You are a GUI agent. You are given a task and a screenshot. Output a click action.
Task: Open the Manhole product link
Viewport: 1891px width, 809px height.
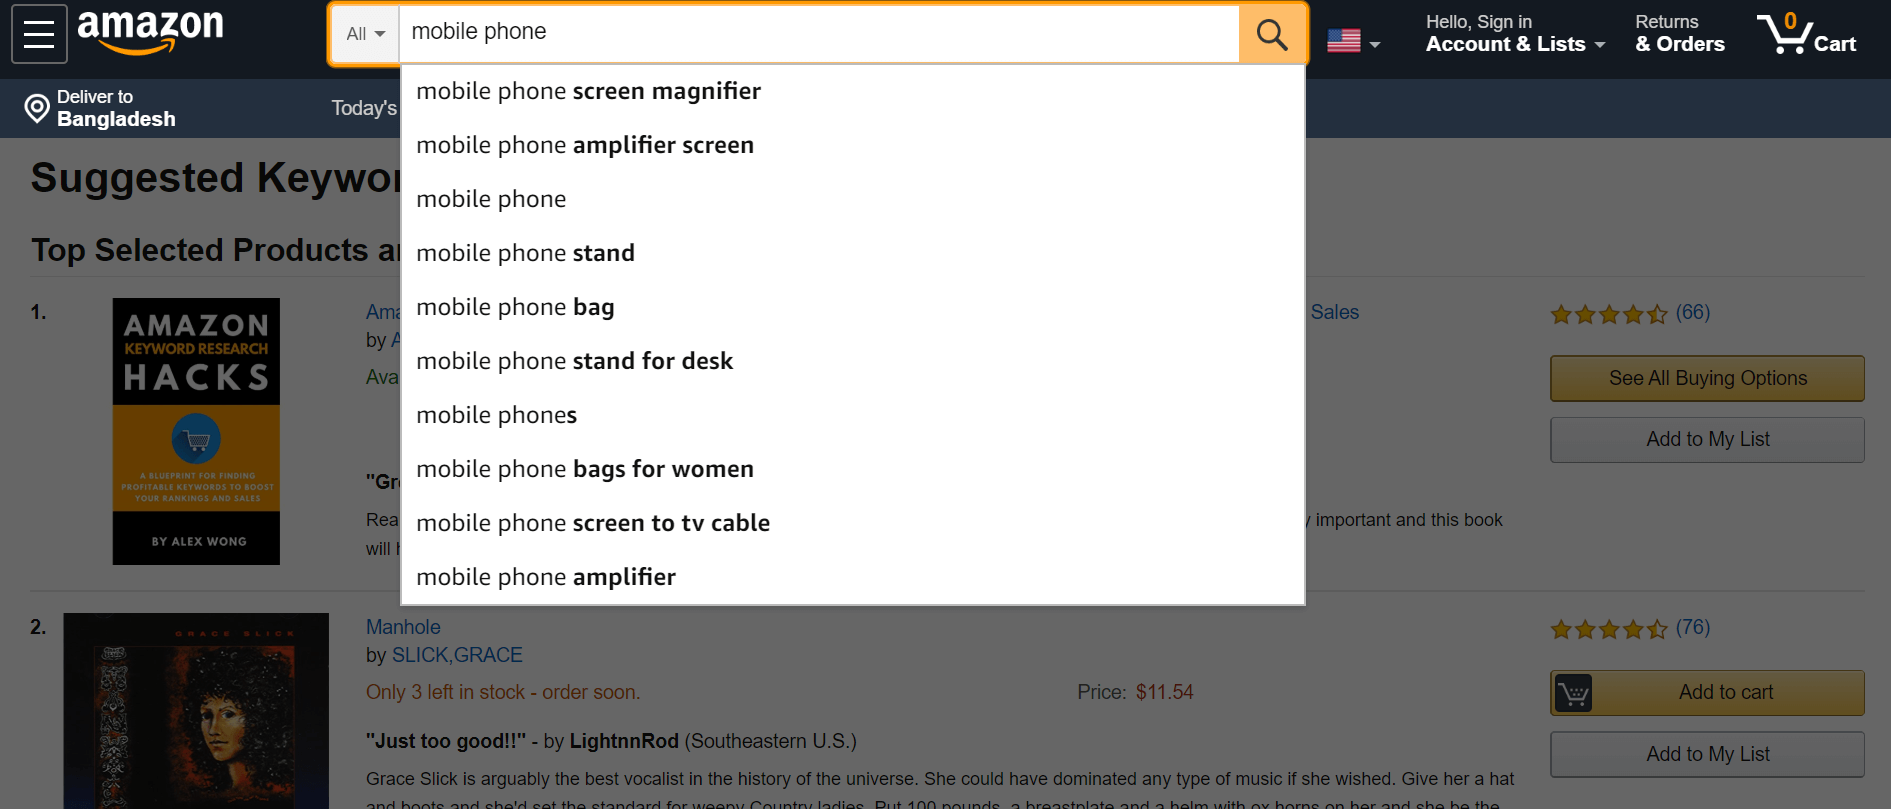(403, 626)
